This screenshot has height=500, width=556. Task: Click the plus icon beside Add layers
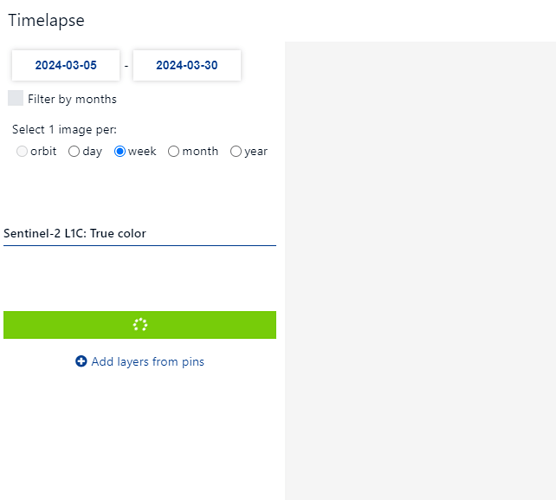(x=81, y=361)
